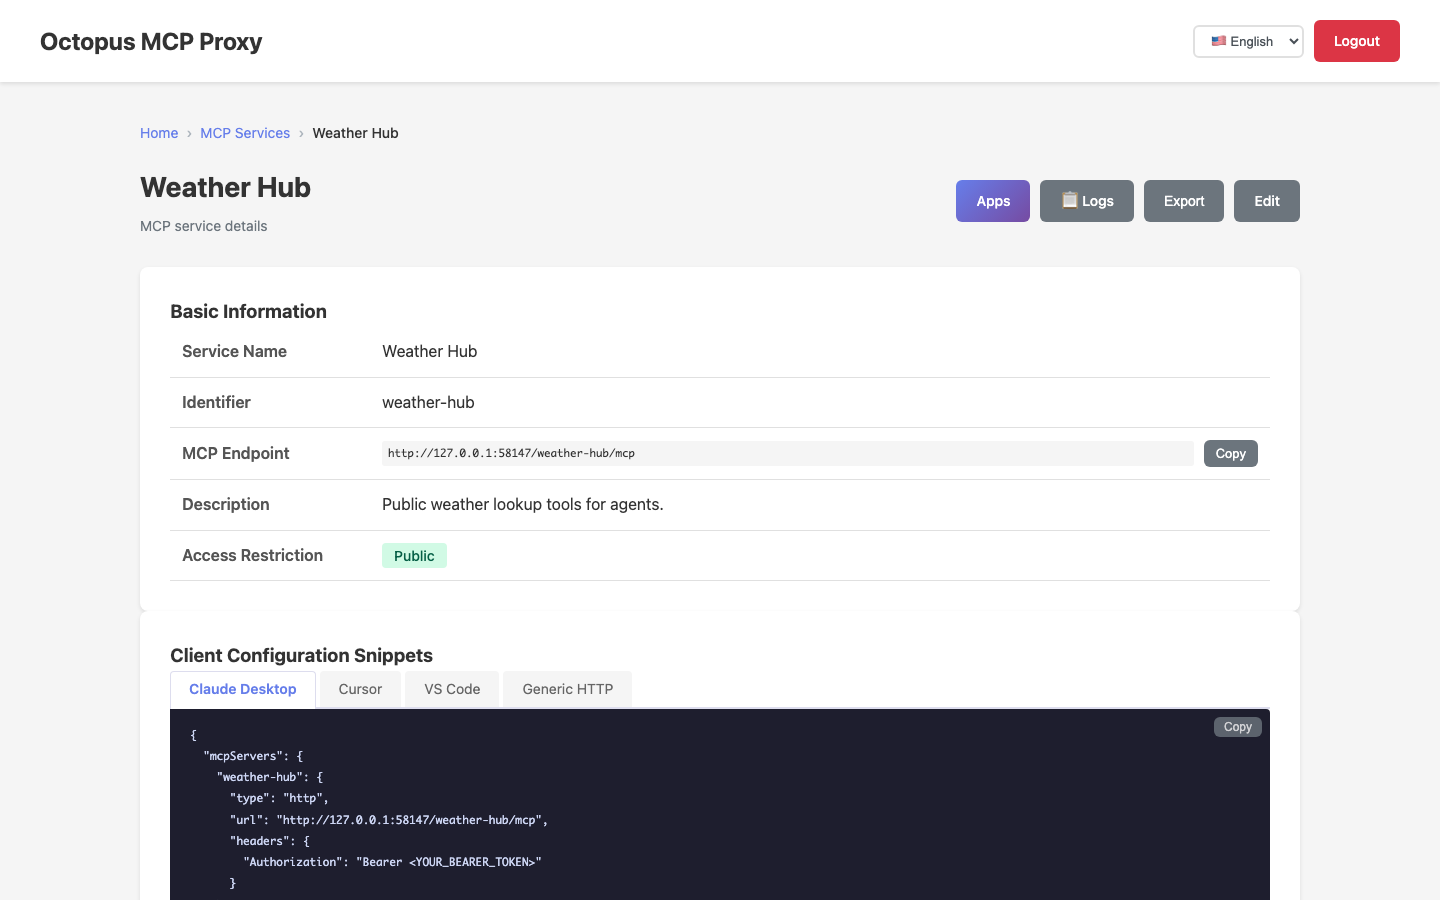Switch to the Claude Desktop tab
This screenshot has width=1440, height=900.
(243, 689)
